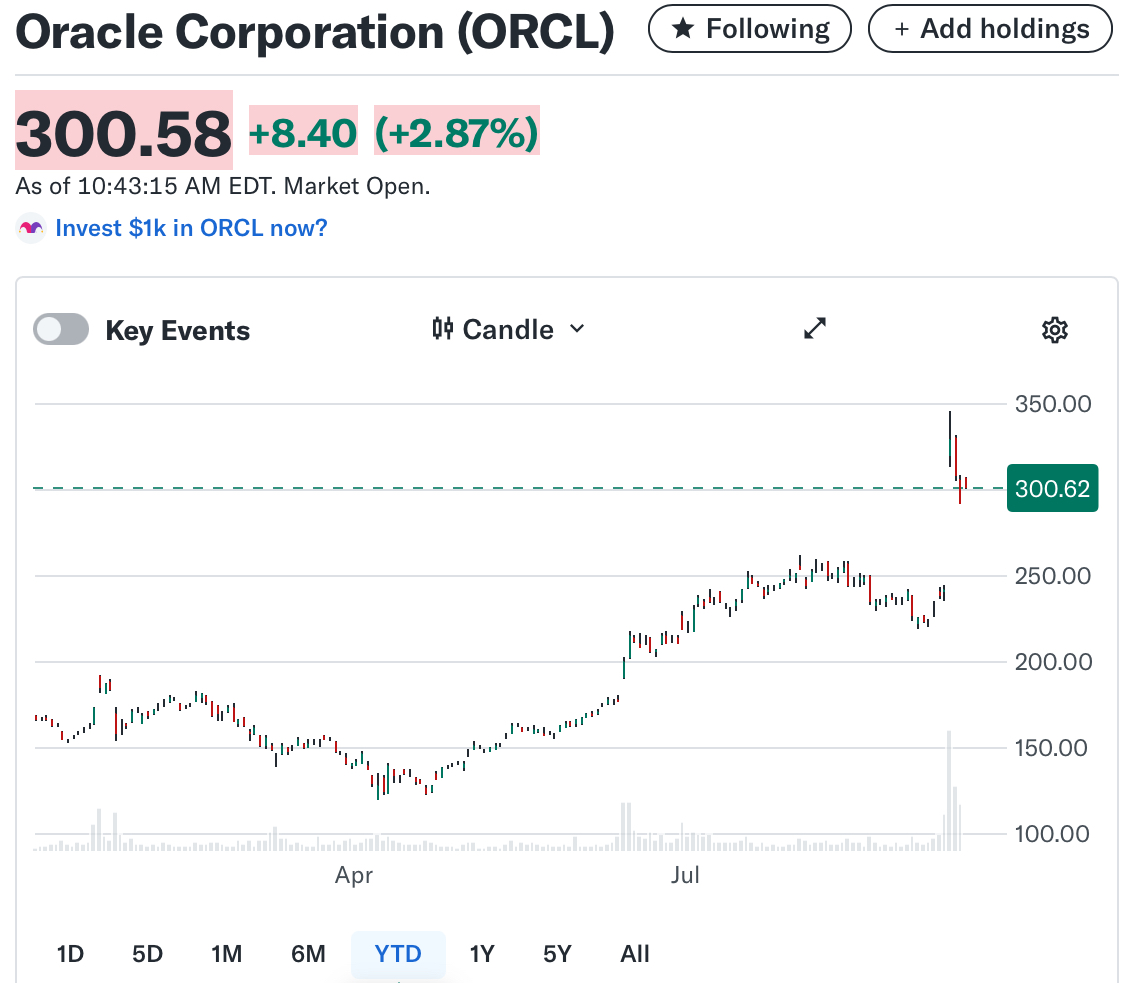Click the 100.00 axis label

[x=1051, y=834]
